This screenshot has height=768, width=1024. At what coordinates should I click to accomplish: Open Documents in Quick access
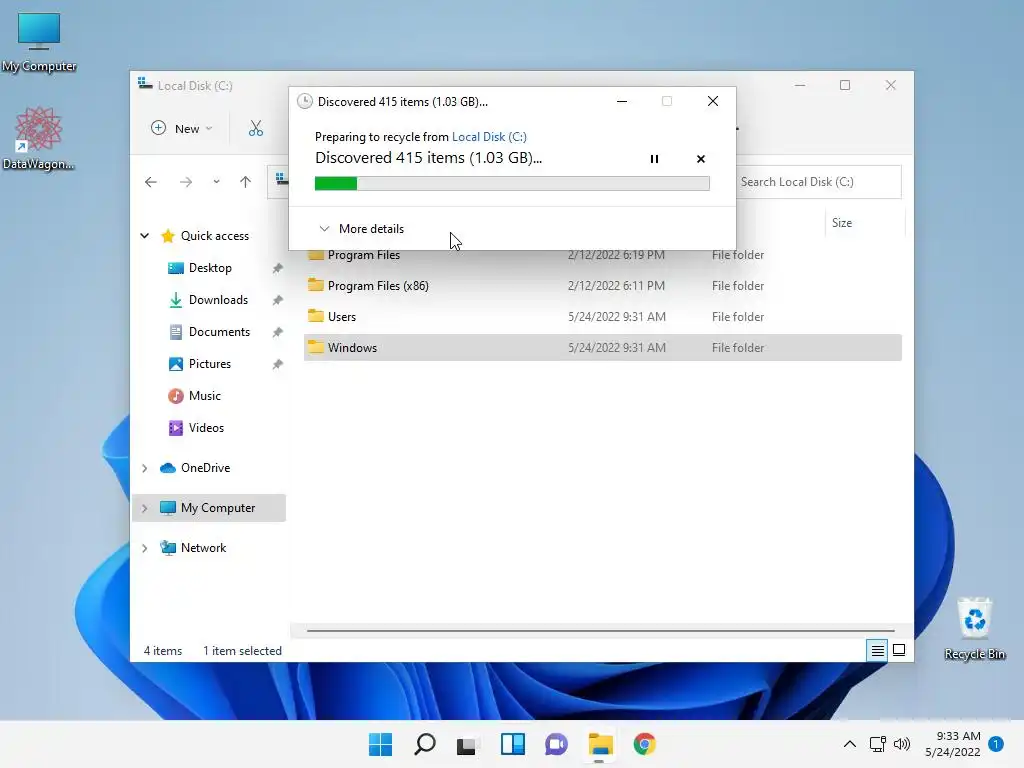(x=219, y=332)
